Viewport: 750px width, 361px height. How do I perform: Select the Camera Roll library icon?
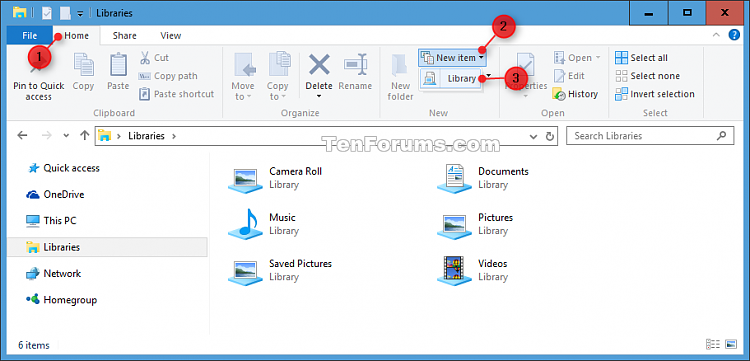[245, 179]
